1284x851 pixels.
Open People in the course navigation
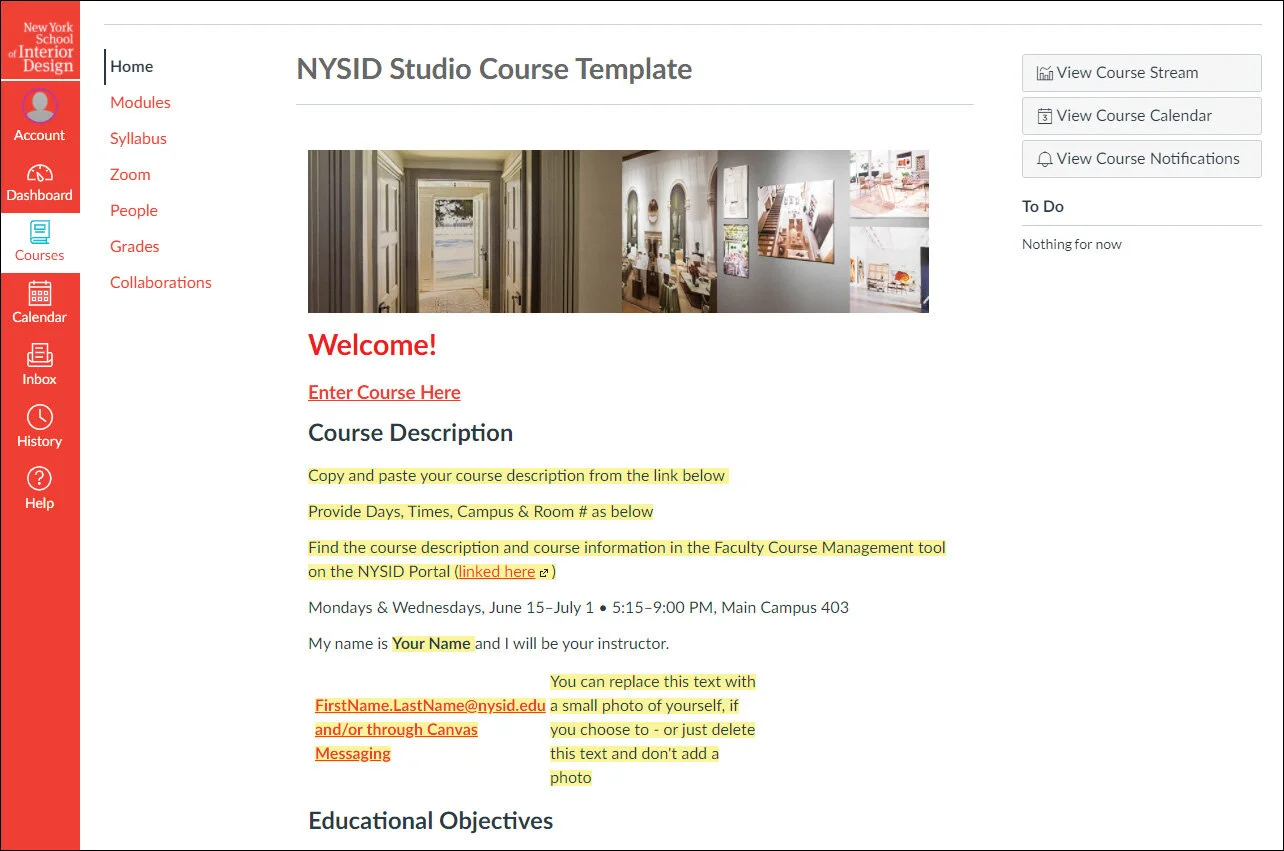[x=133, y=210]
